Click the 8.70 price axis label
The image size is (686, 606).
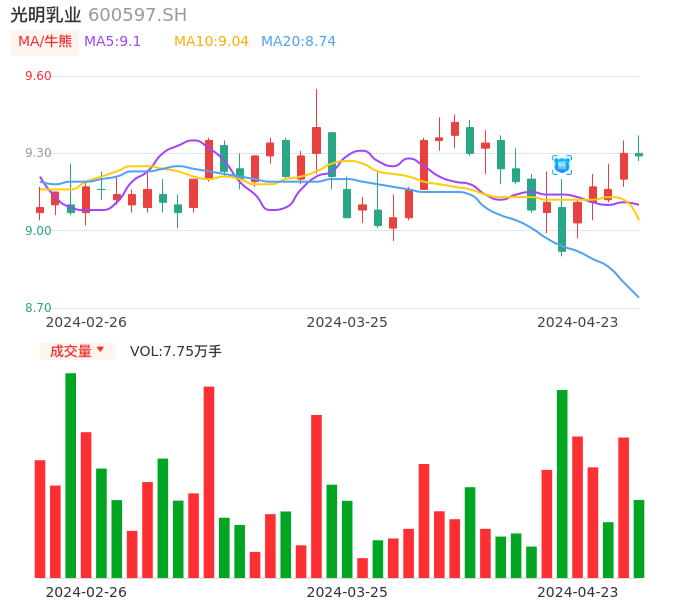click(37, 308)
